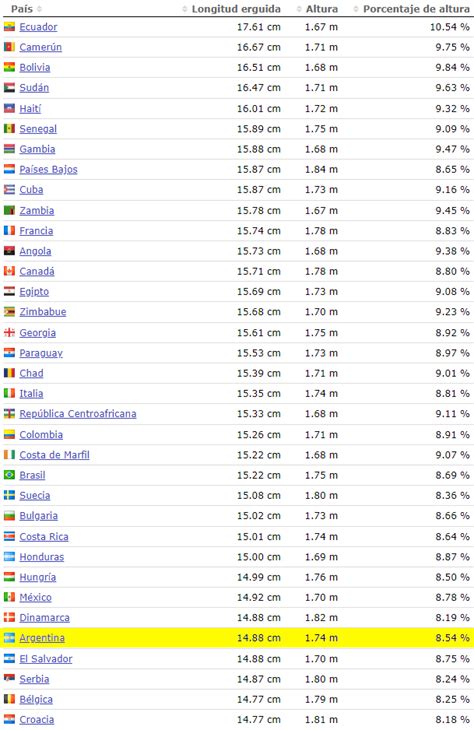Sort by Porcentaje de altura arrows

tap(356, 9)
